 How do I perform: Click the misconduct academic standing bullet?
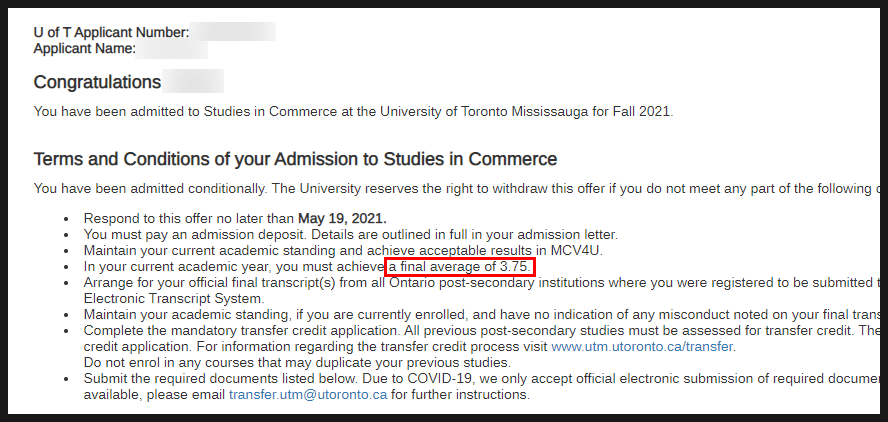tap(481, 314)
